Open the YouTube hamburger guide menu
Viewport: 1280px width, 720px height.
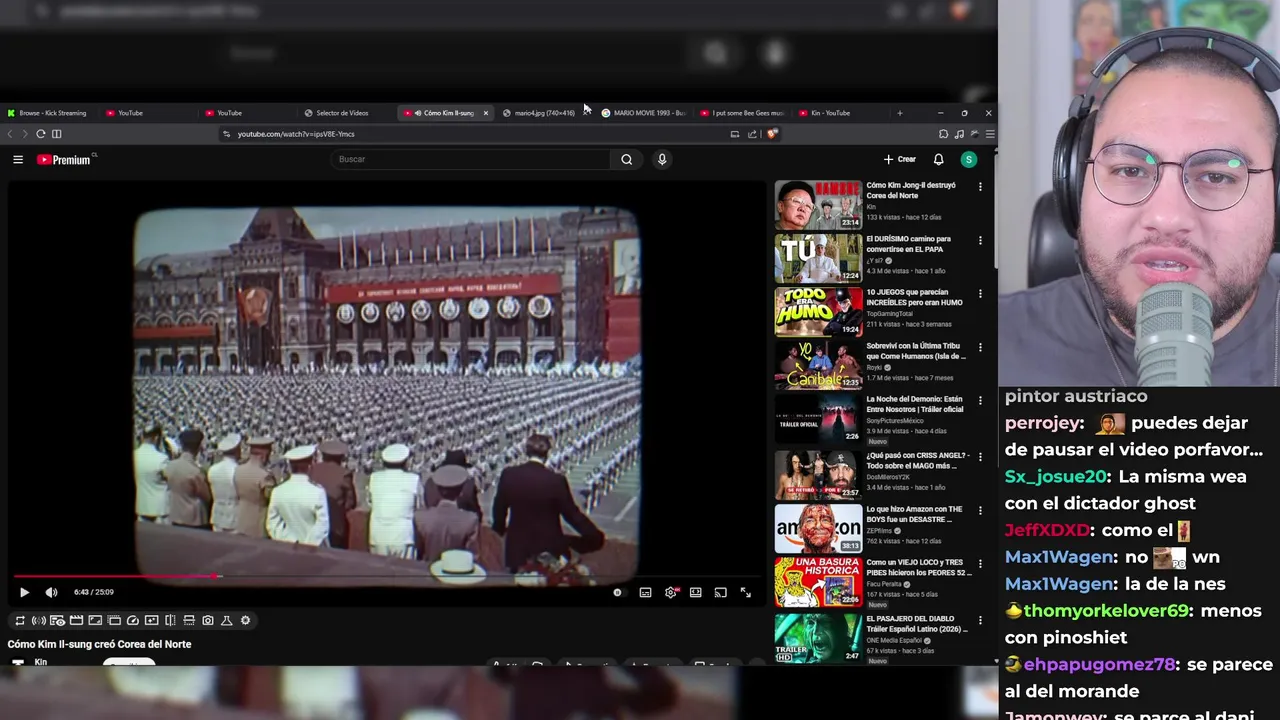coord(17,159)
